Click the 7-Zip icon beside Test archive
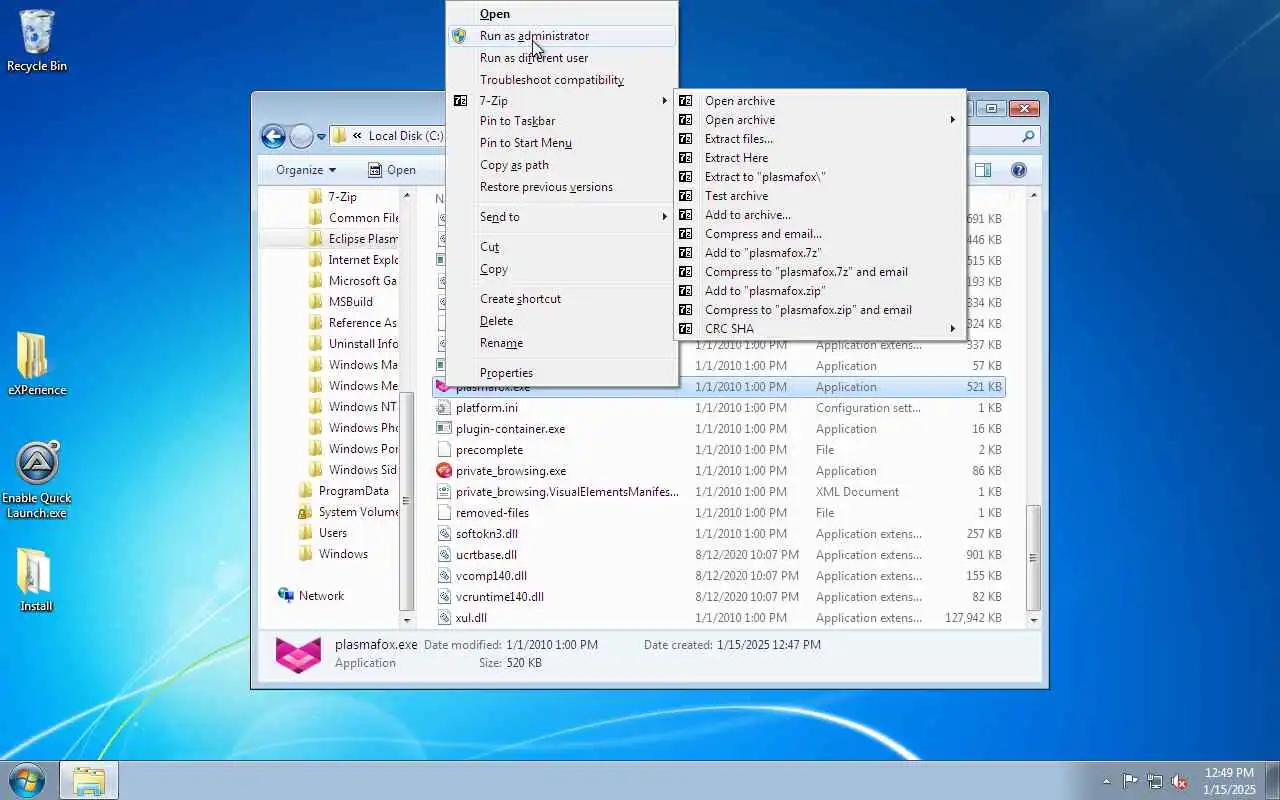The width and height of the screenshot is (1280, 800). pyautogui.click(x=685, y=196)
